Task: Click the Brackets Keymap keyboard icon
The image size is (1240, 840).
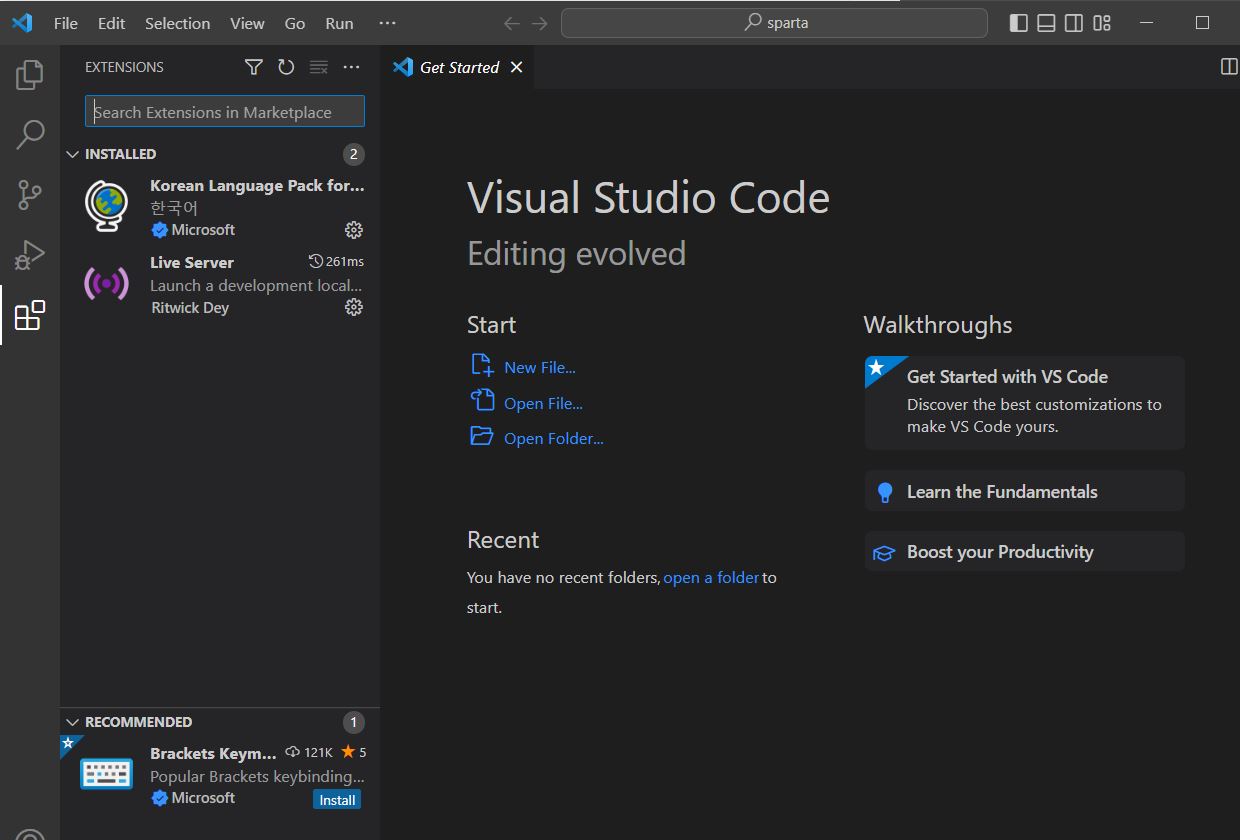Action: [107, 773]
